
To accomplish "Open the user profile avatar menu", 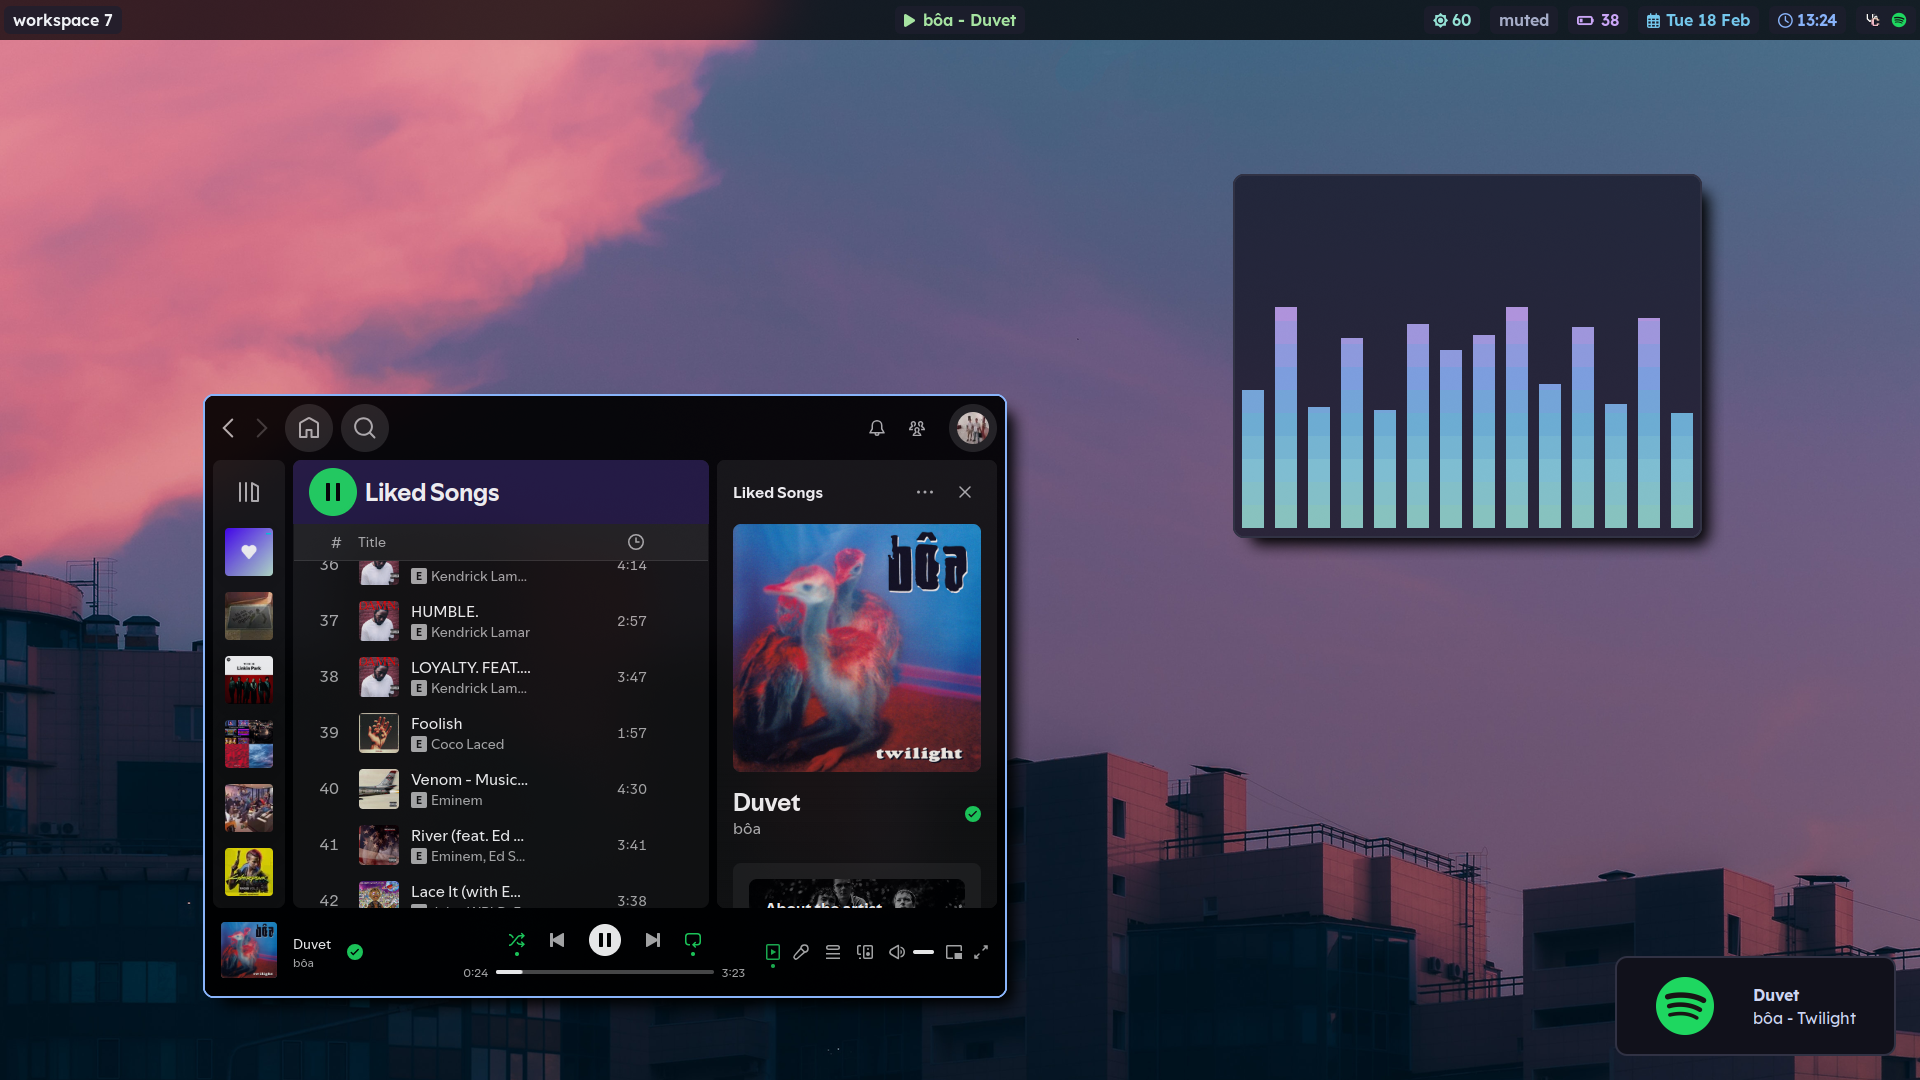I will tap(972, 428).
